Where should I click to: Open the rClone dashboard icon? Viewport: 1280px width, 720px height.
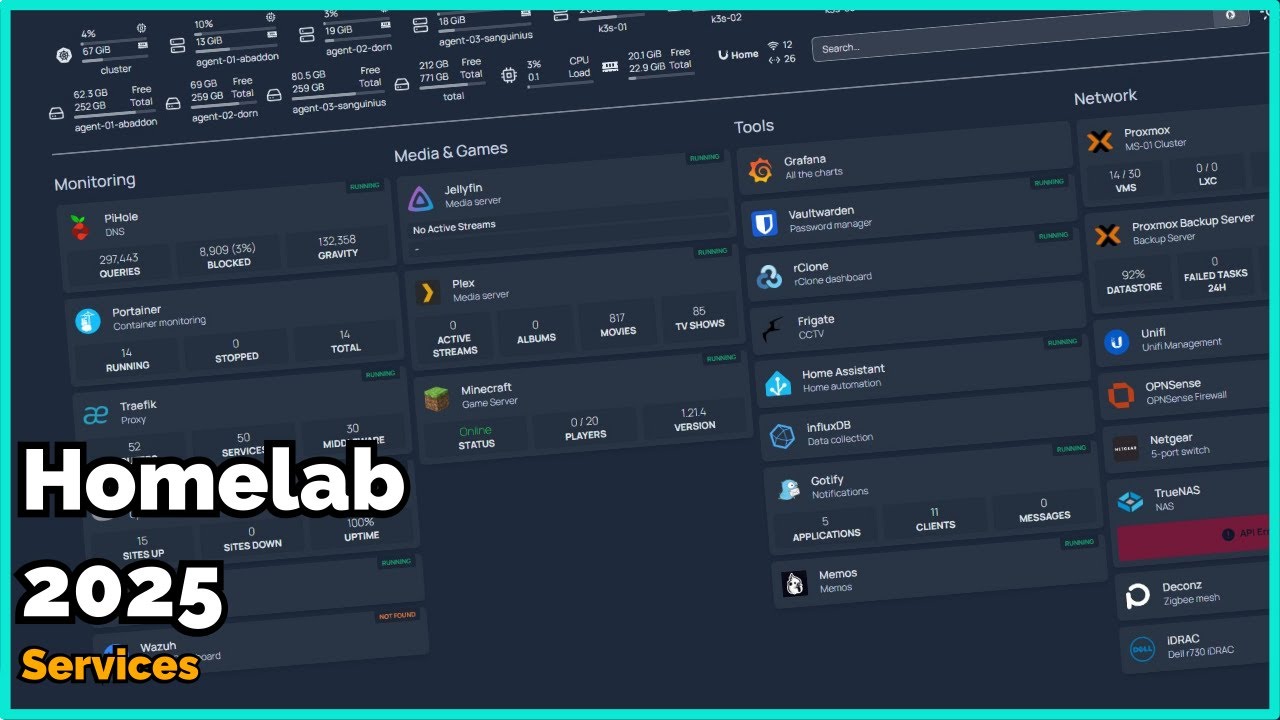(x=769, y=277)
